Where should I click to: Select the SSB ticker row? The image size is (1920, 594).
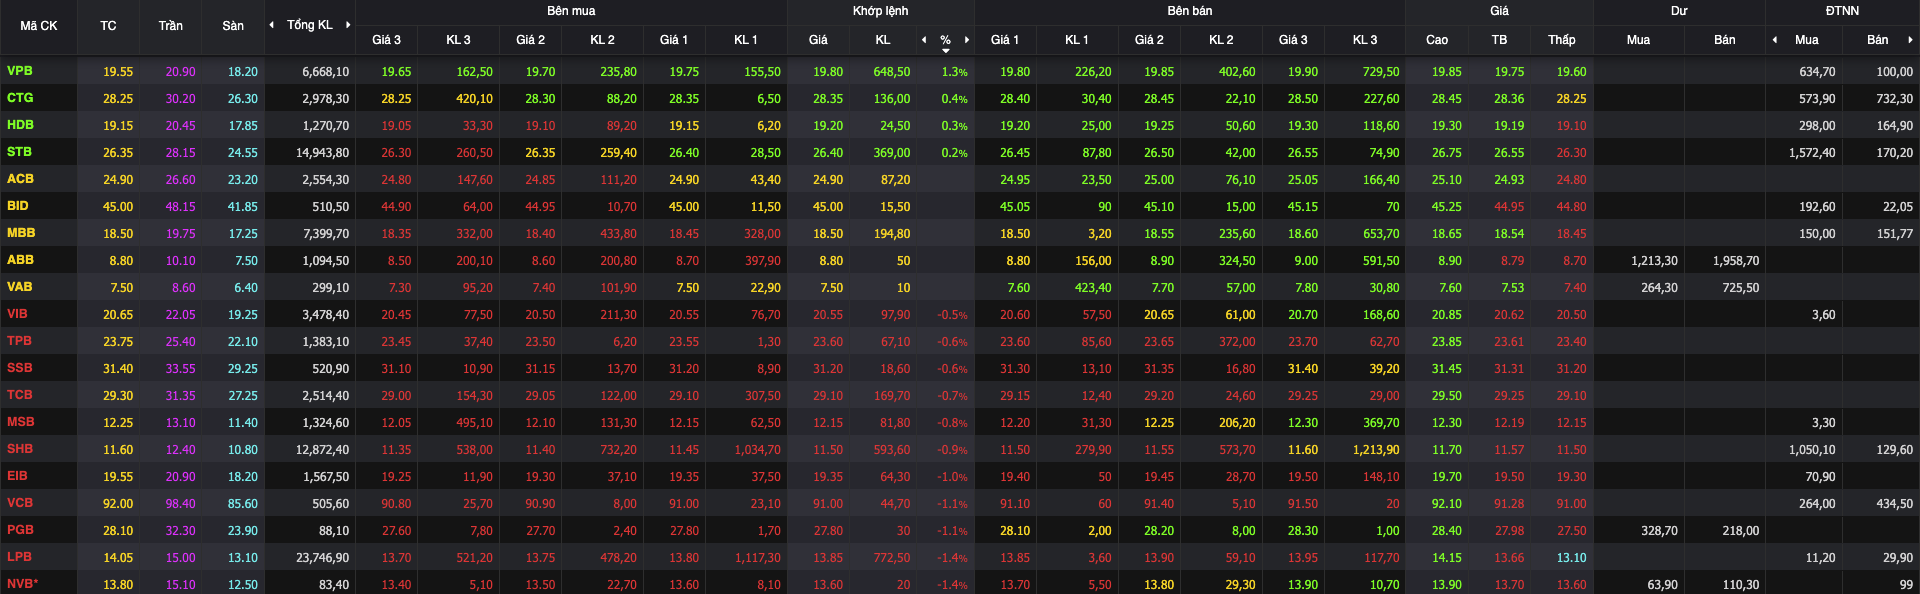point(960,368)
